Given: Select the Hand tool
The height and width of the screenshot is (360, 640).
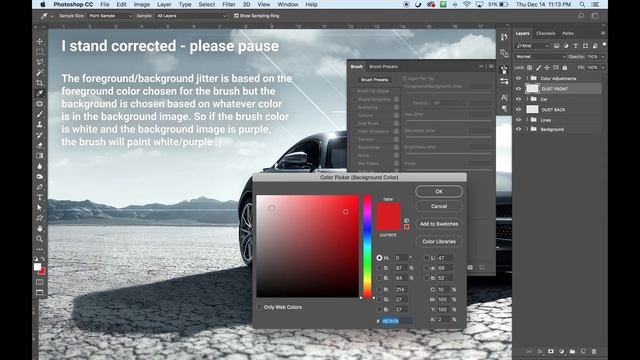Looking at the screenshot, I should click(40, 228).
